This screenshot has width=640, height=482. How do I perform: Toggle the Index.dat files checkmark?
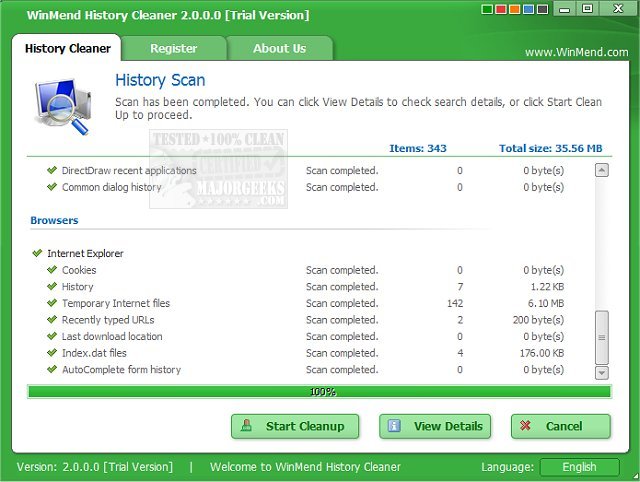(x=52, y=353)
